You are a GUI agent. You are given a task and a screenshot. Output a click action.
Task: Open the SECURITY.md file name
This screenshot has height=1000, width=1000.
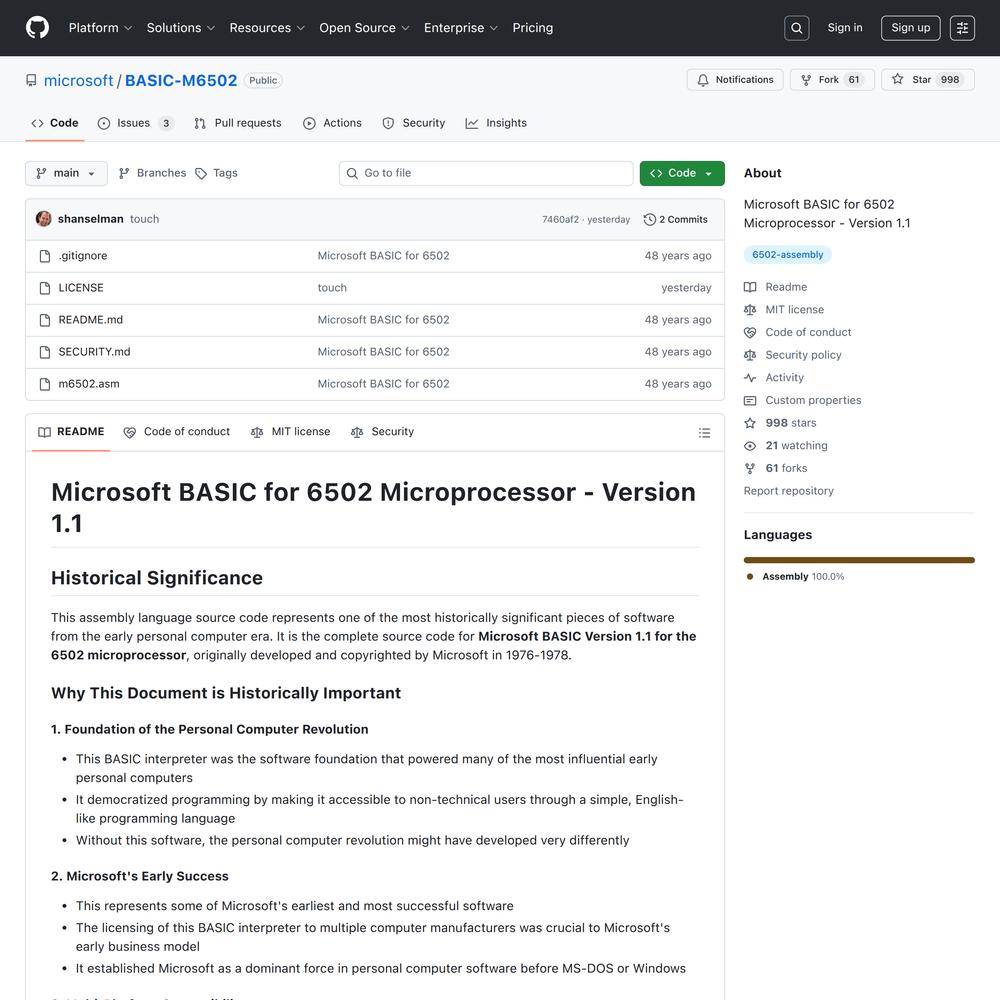[94, 351]
